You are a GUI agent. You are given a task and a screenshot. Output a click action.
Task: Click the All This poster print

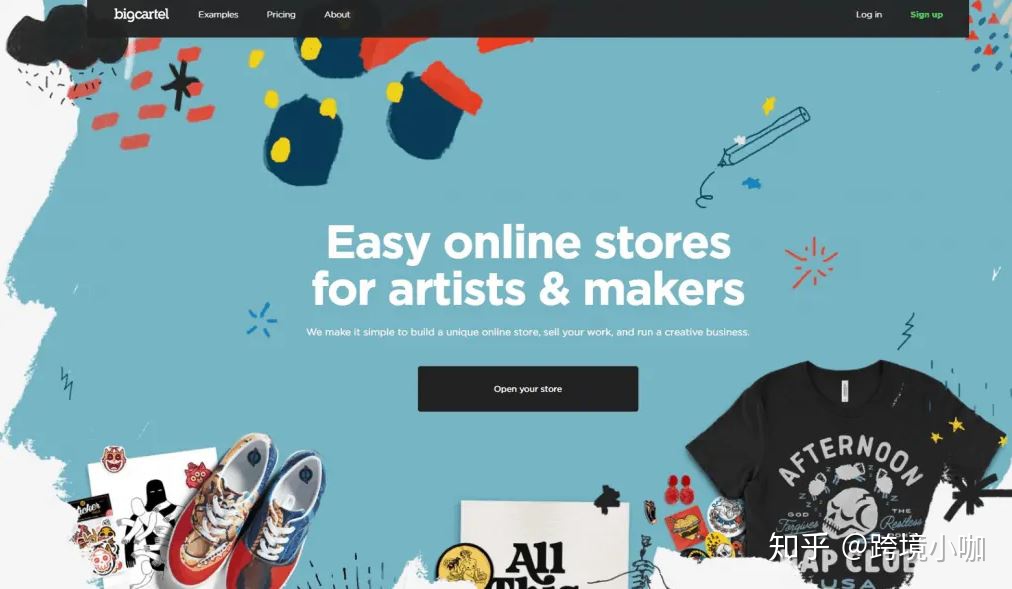pyautogui.click(x=544, y=545)
